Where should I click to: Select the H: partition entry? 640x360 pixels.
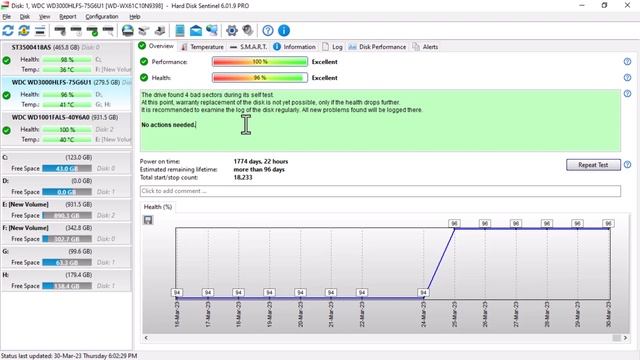point(66,280)
